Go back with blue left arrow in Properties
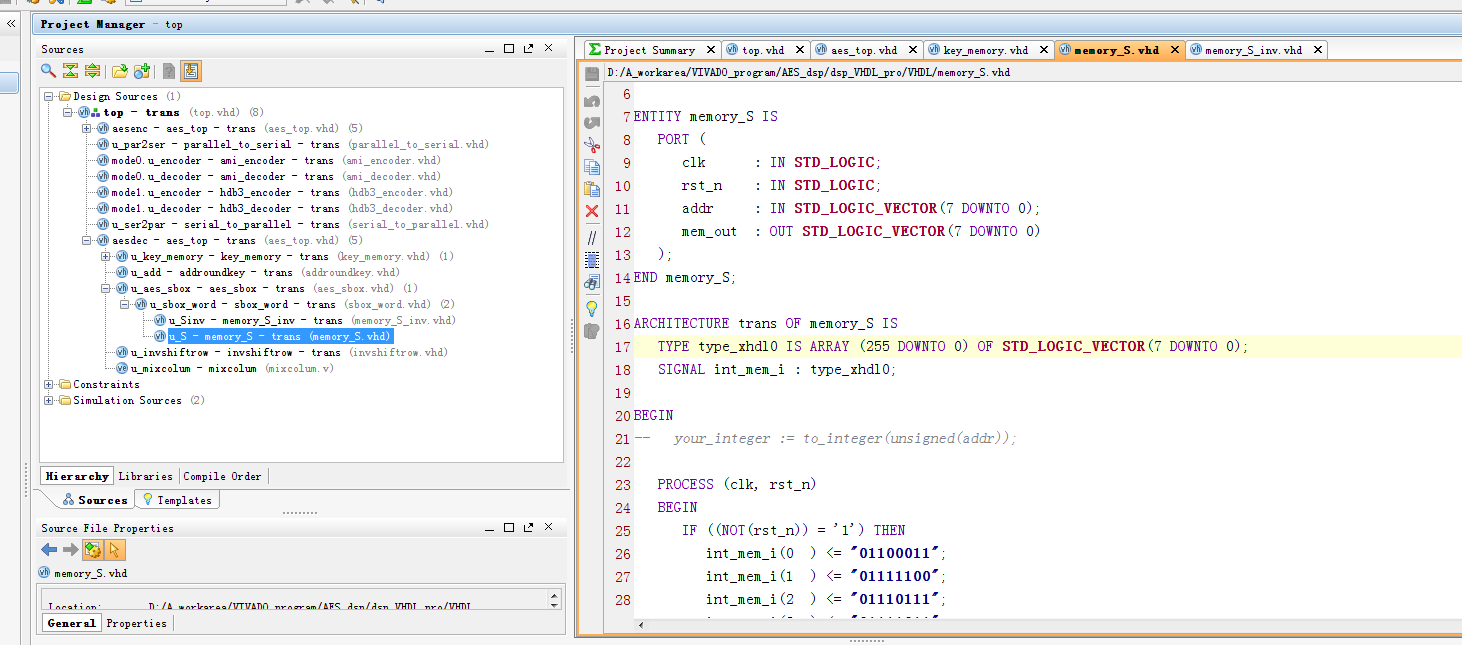Viewport: 1462px width, 645px height. click(49, 550)
